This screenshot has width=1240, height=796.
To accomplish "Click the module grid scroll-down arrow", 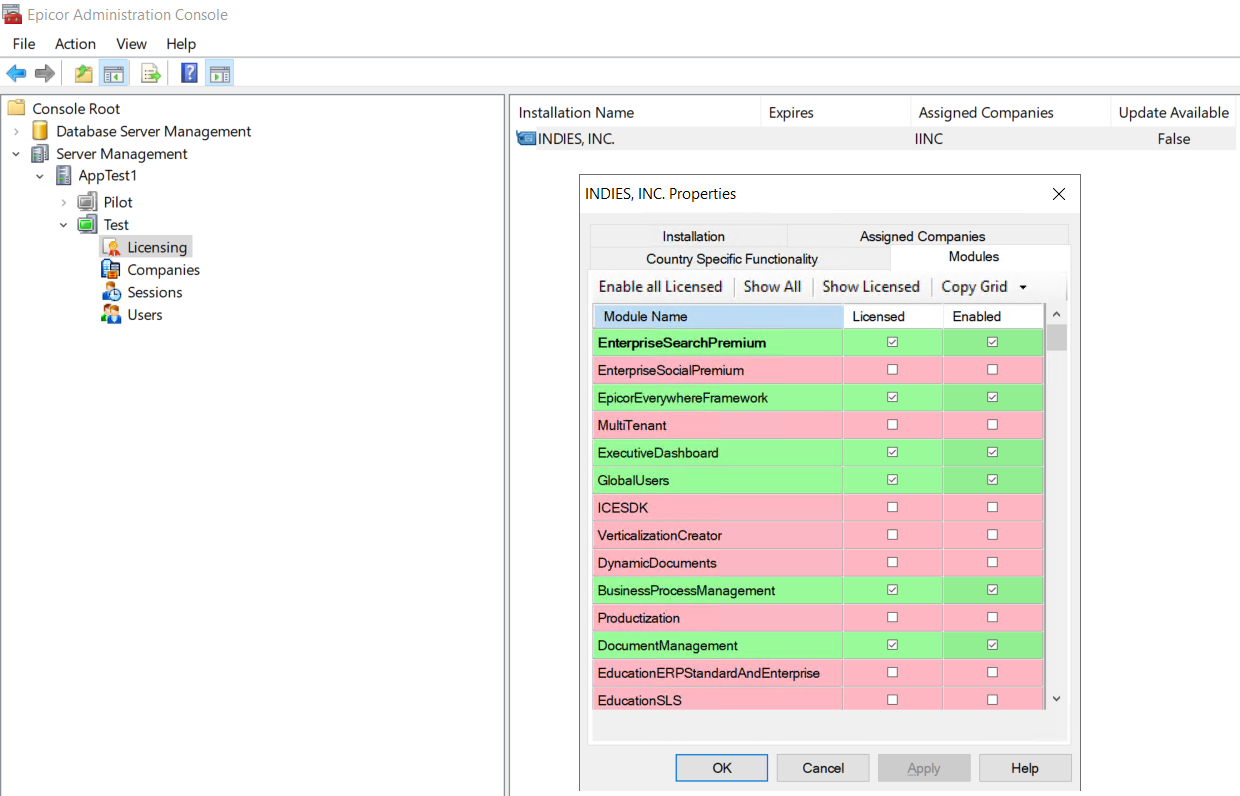I will coord(1056,699).
